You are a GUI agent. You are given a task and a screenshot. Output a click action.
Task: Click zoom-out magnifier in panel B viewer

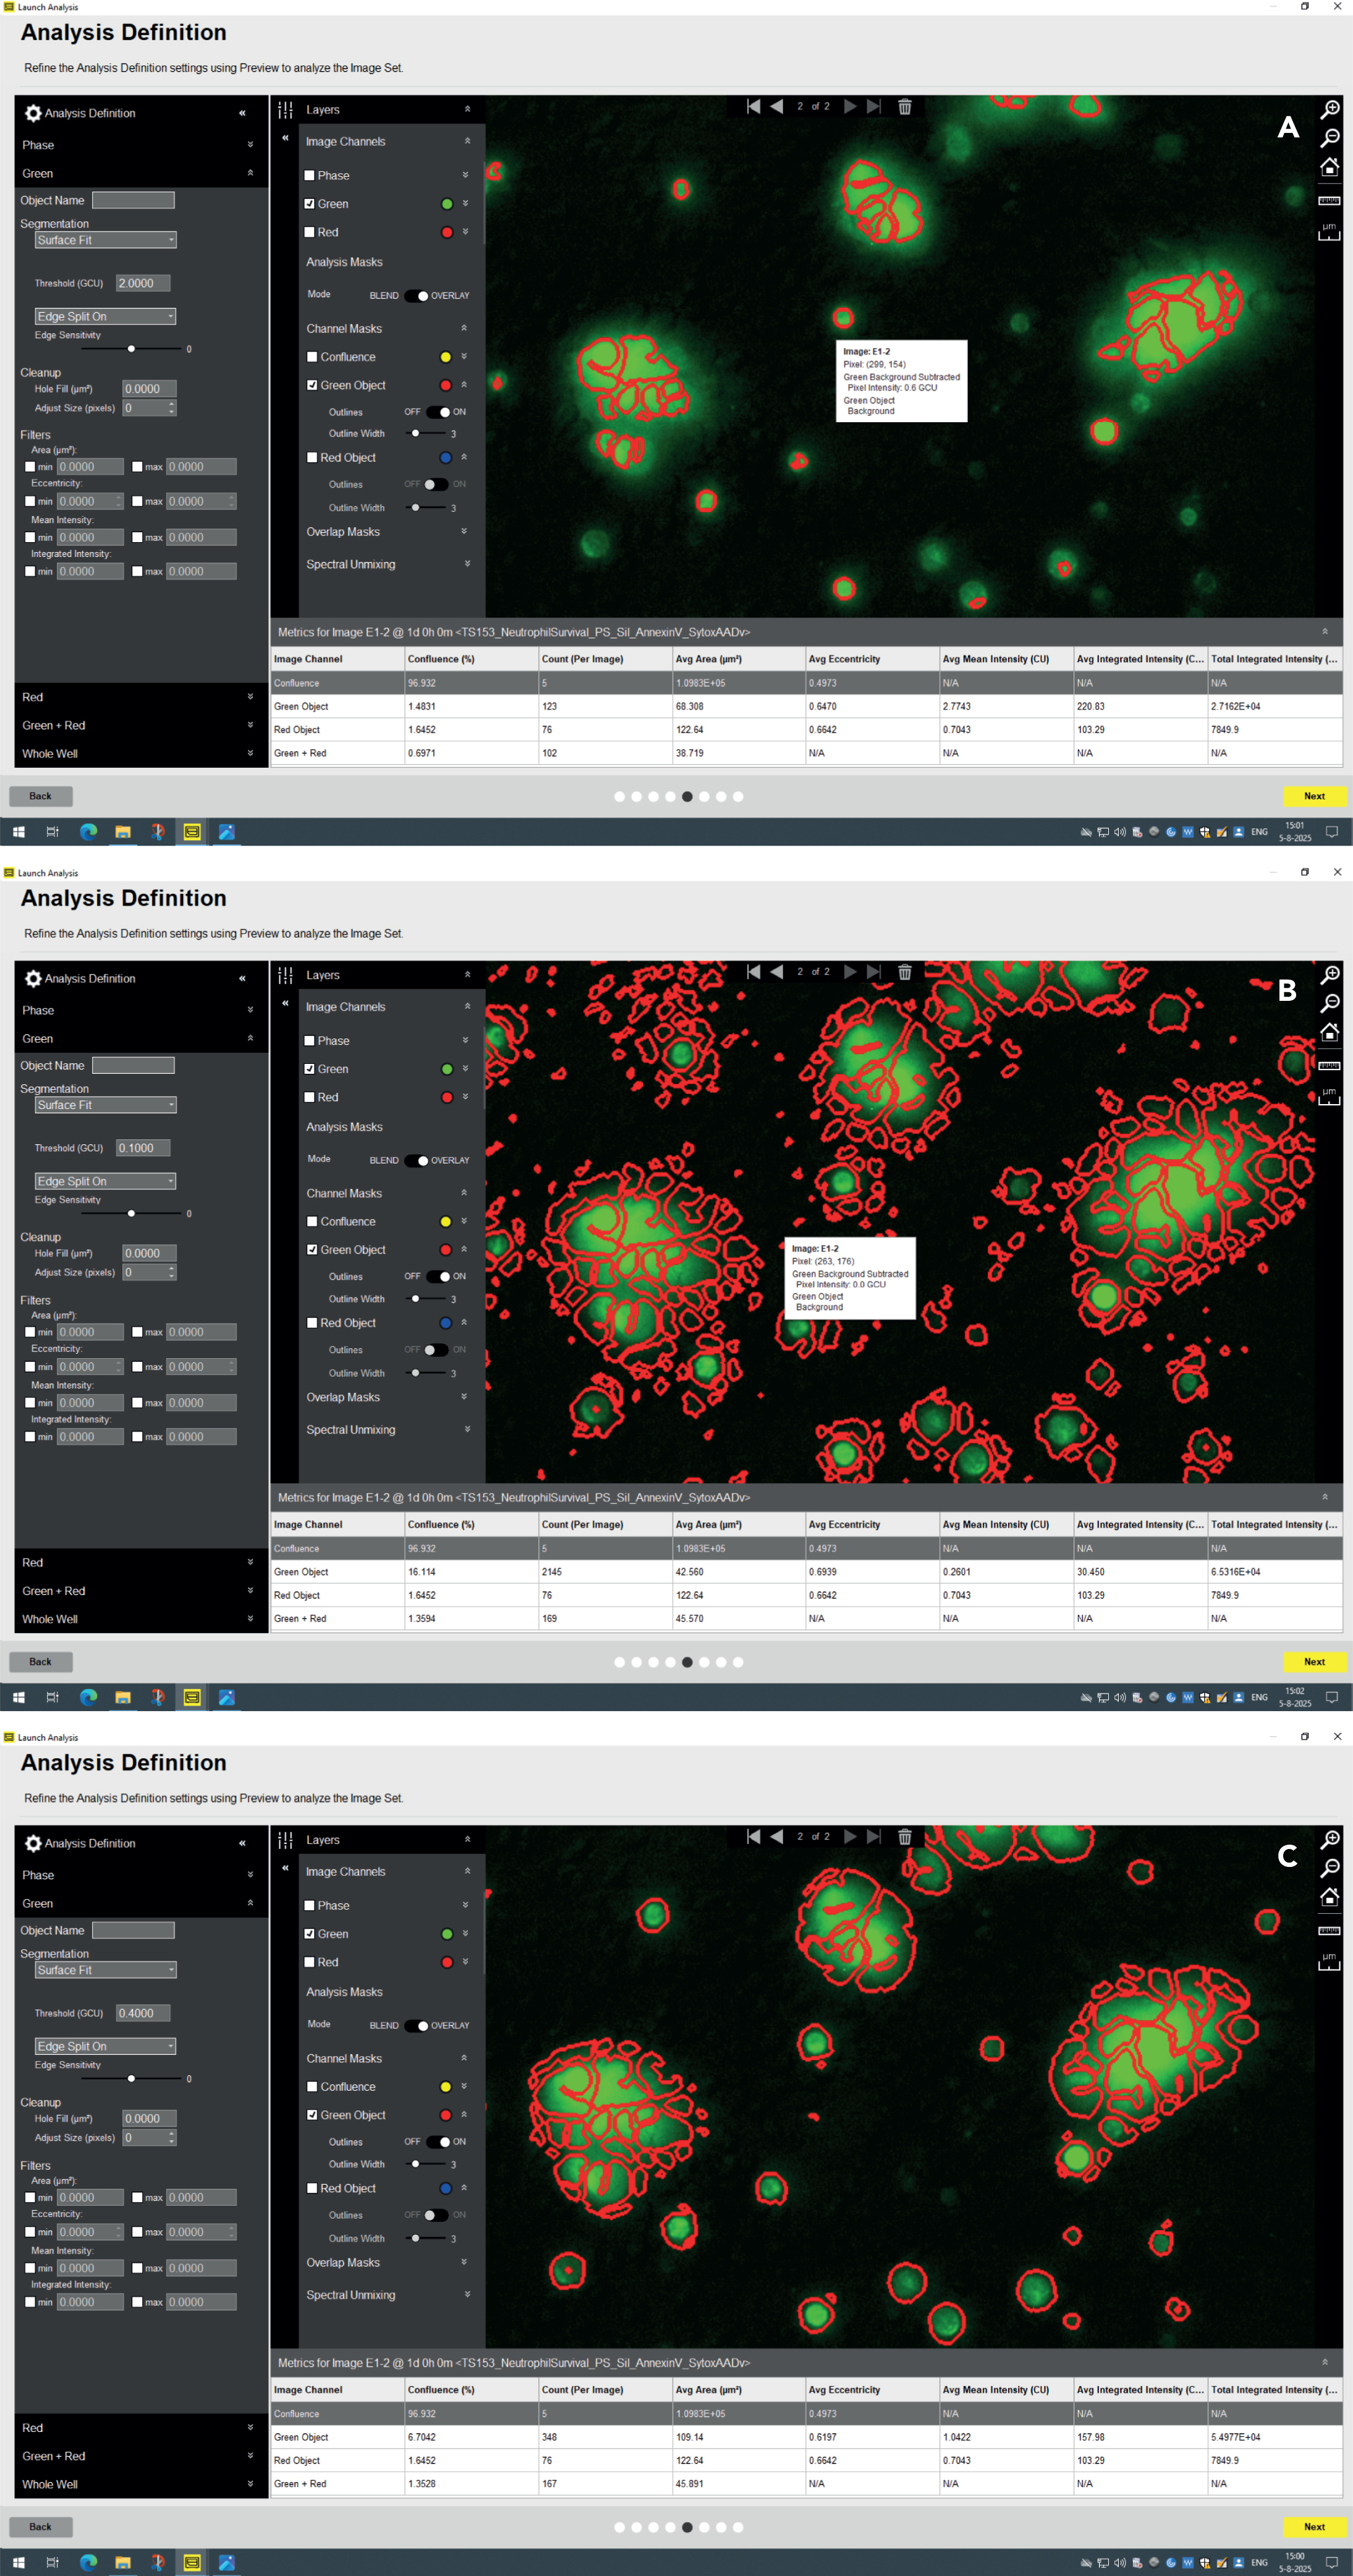pyautogui.click(x=1330, y=1003)
